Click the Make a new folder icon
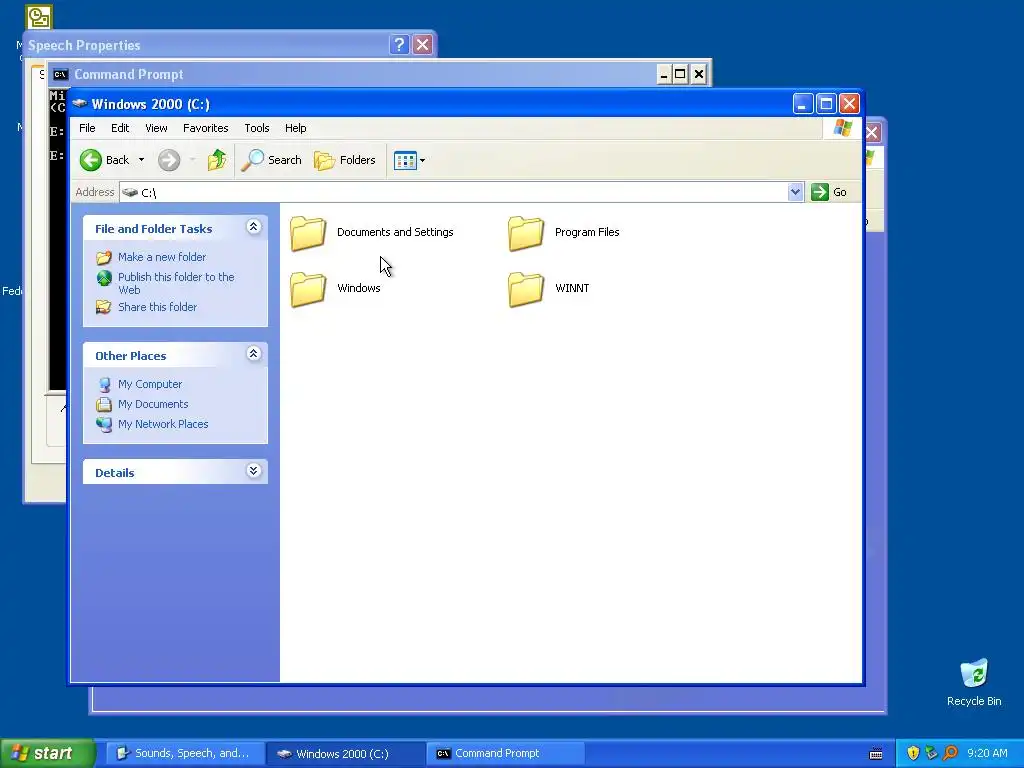The image size is (1024, 768). pyautogui.click(x=104, y=257)
